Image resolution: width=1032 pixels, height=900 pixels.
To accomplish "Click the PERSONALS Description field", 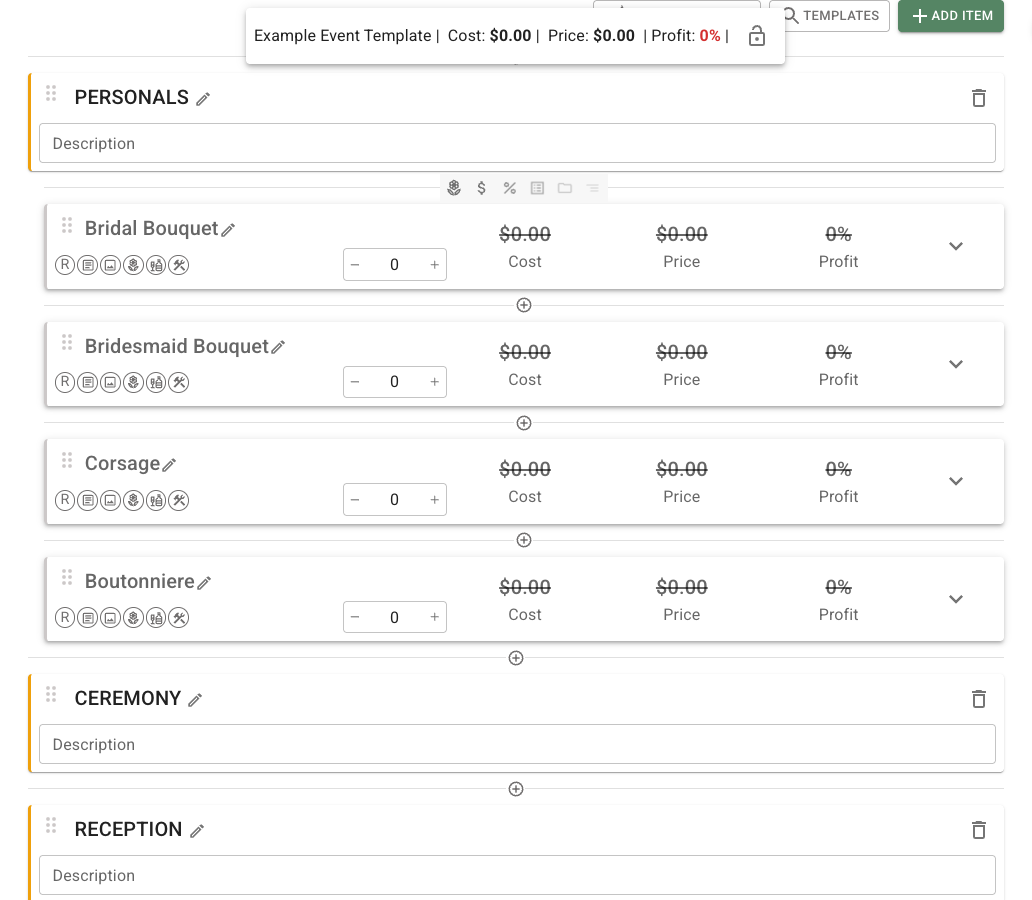I will coord(517,144).
